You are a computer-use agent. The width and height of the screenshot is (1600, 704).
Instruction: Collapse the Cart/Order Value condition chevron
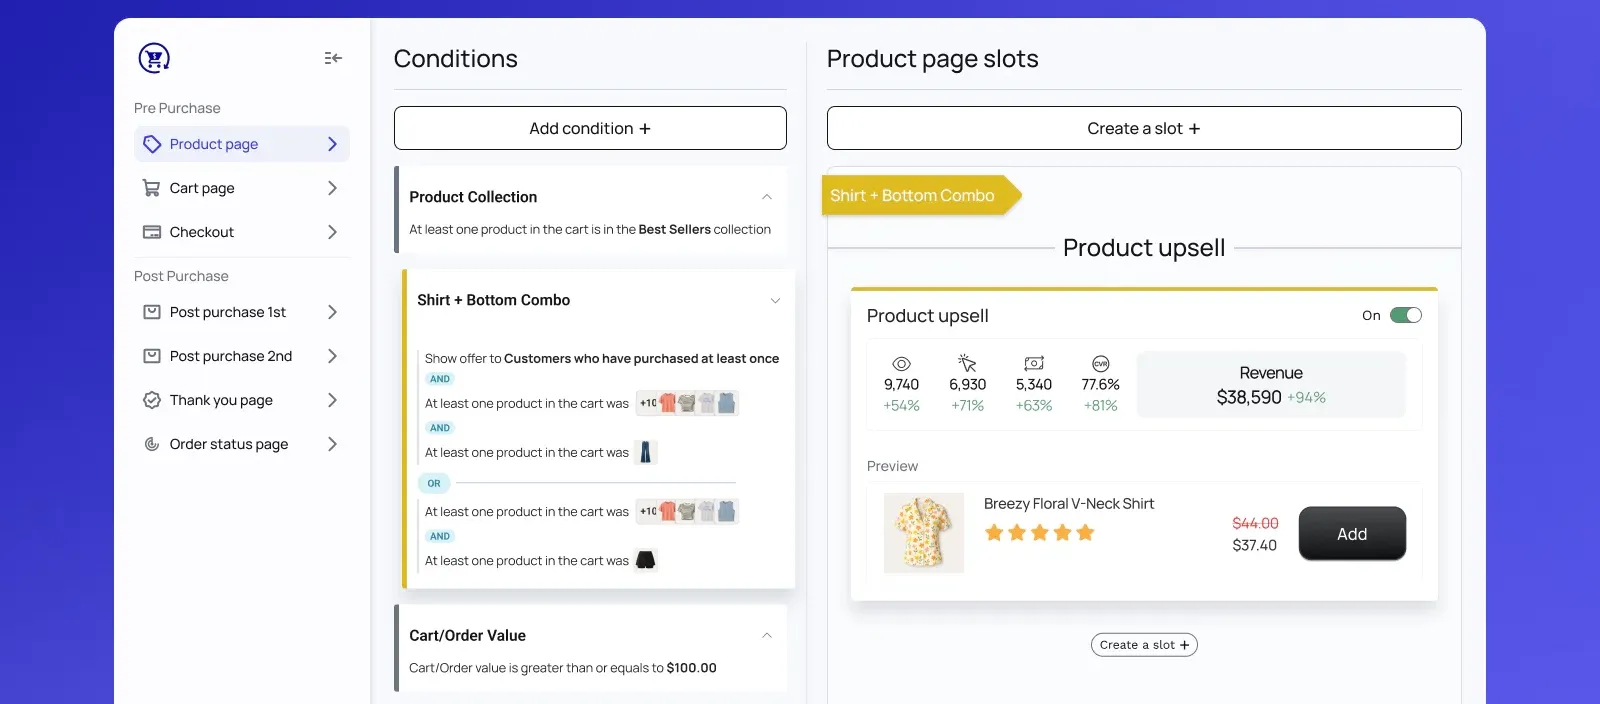(767, 635)
